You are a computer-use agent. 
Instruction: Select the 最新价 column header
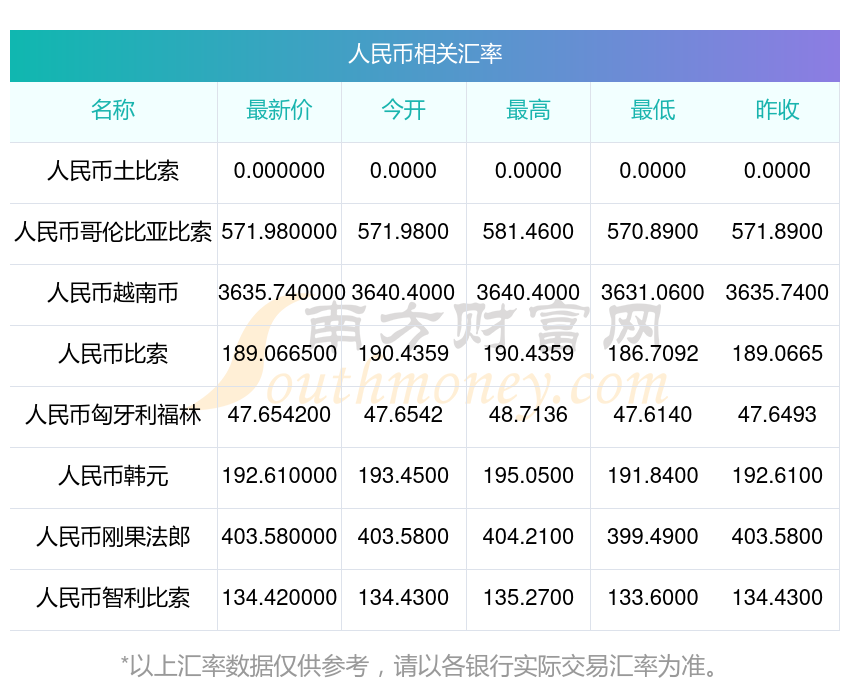[x=279, y=110]
